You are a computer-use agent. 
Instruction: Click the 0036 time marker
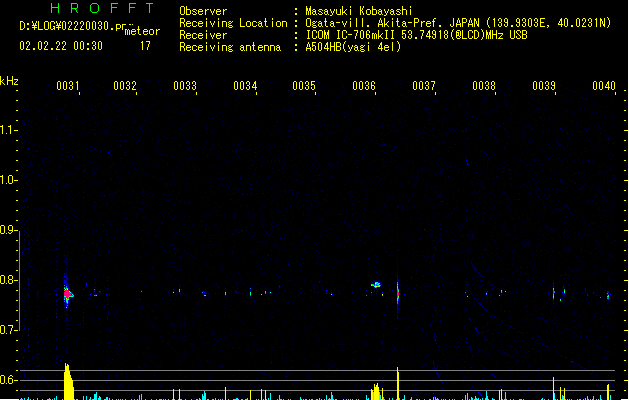tap(364, 86)
